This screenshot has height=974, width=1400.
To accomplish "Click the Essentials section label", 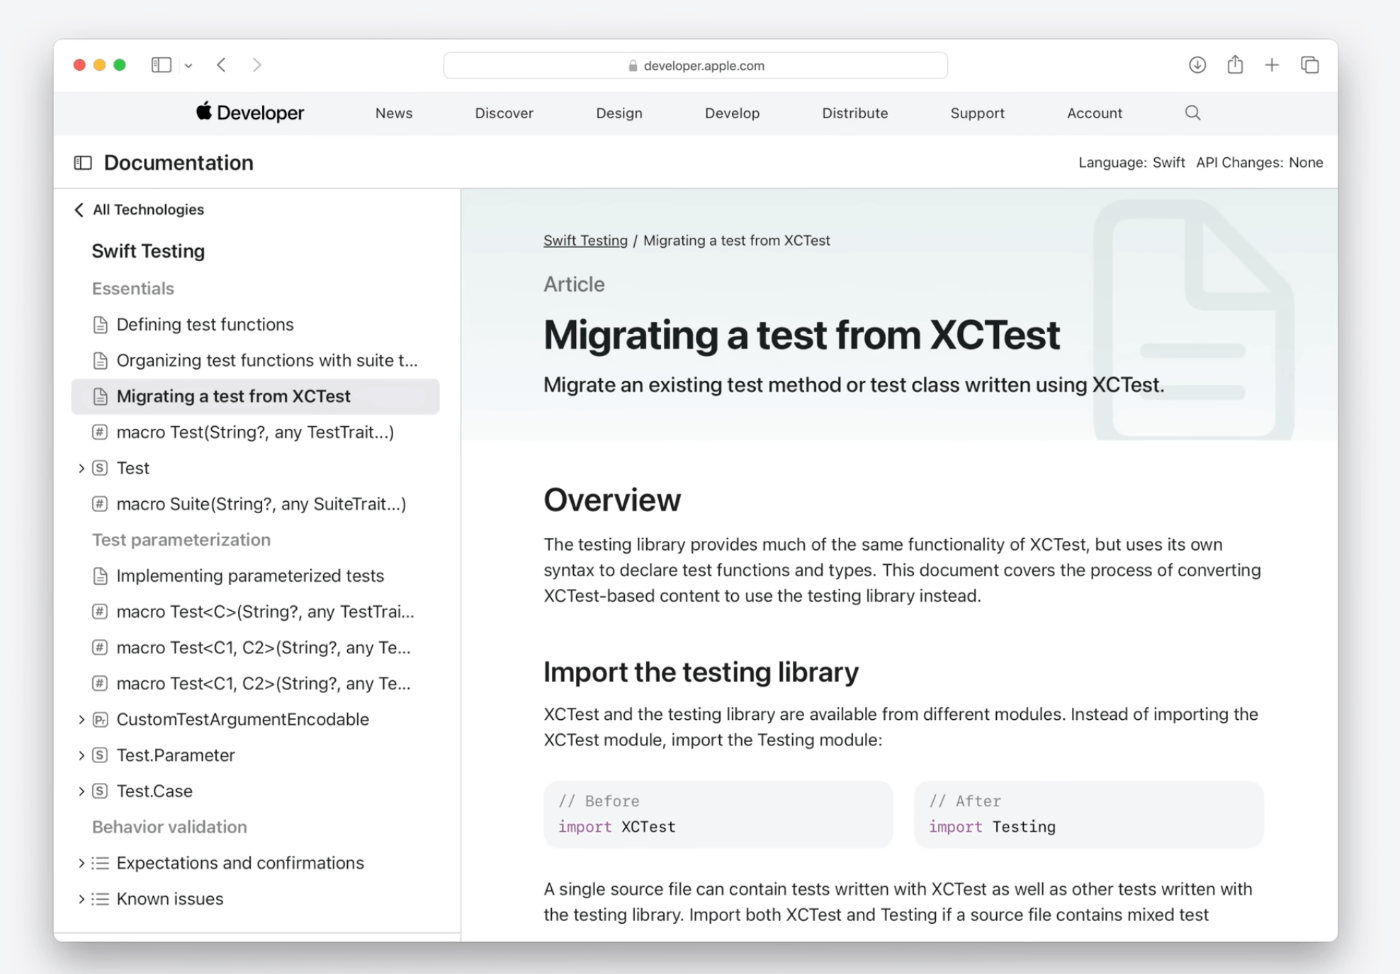I will 133,289.
